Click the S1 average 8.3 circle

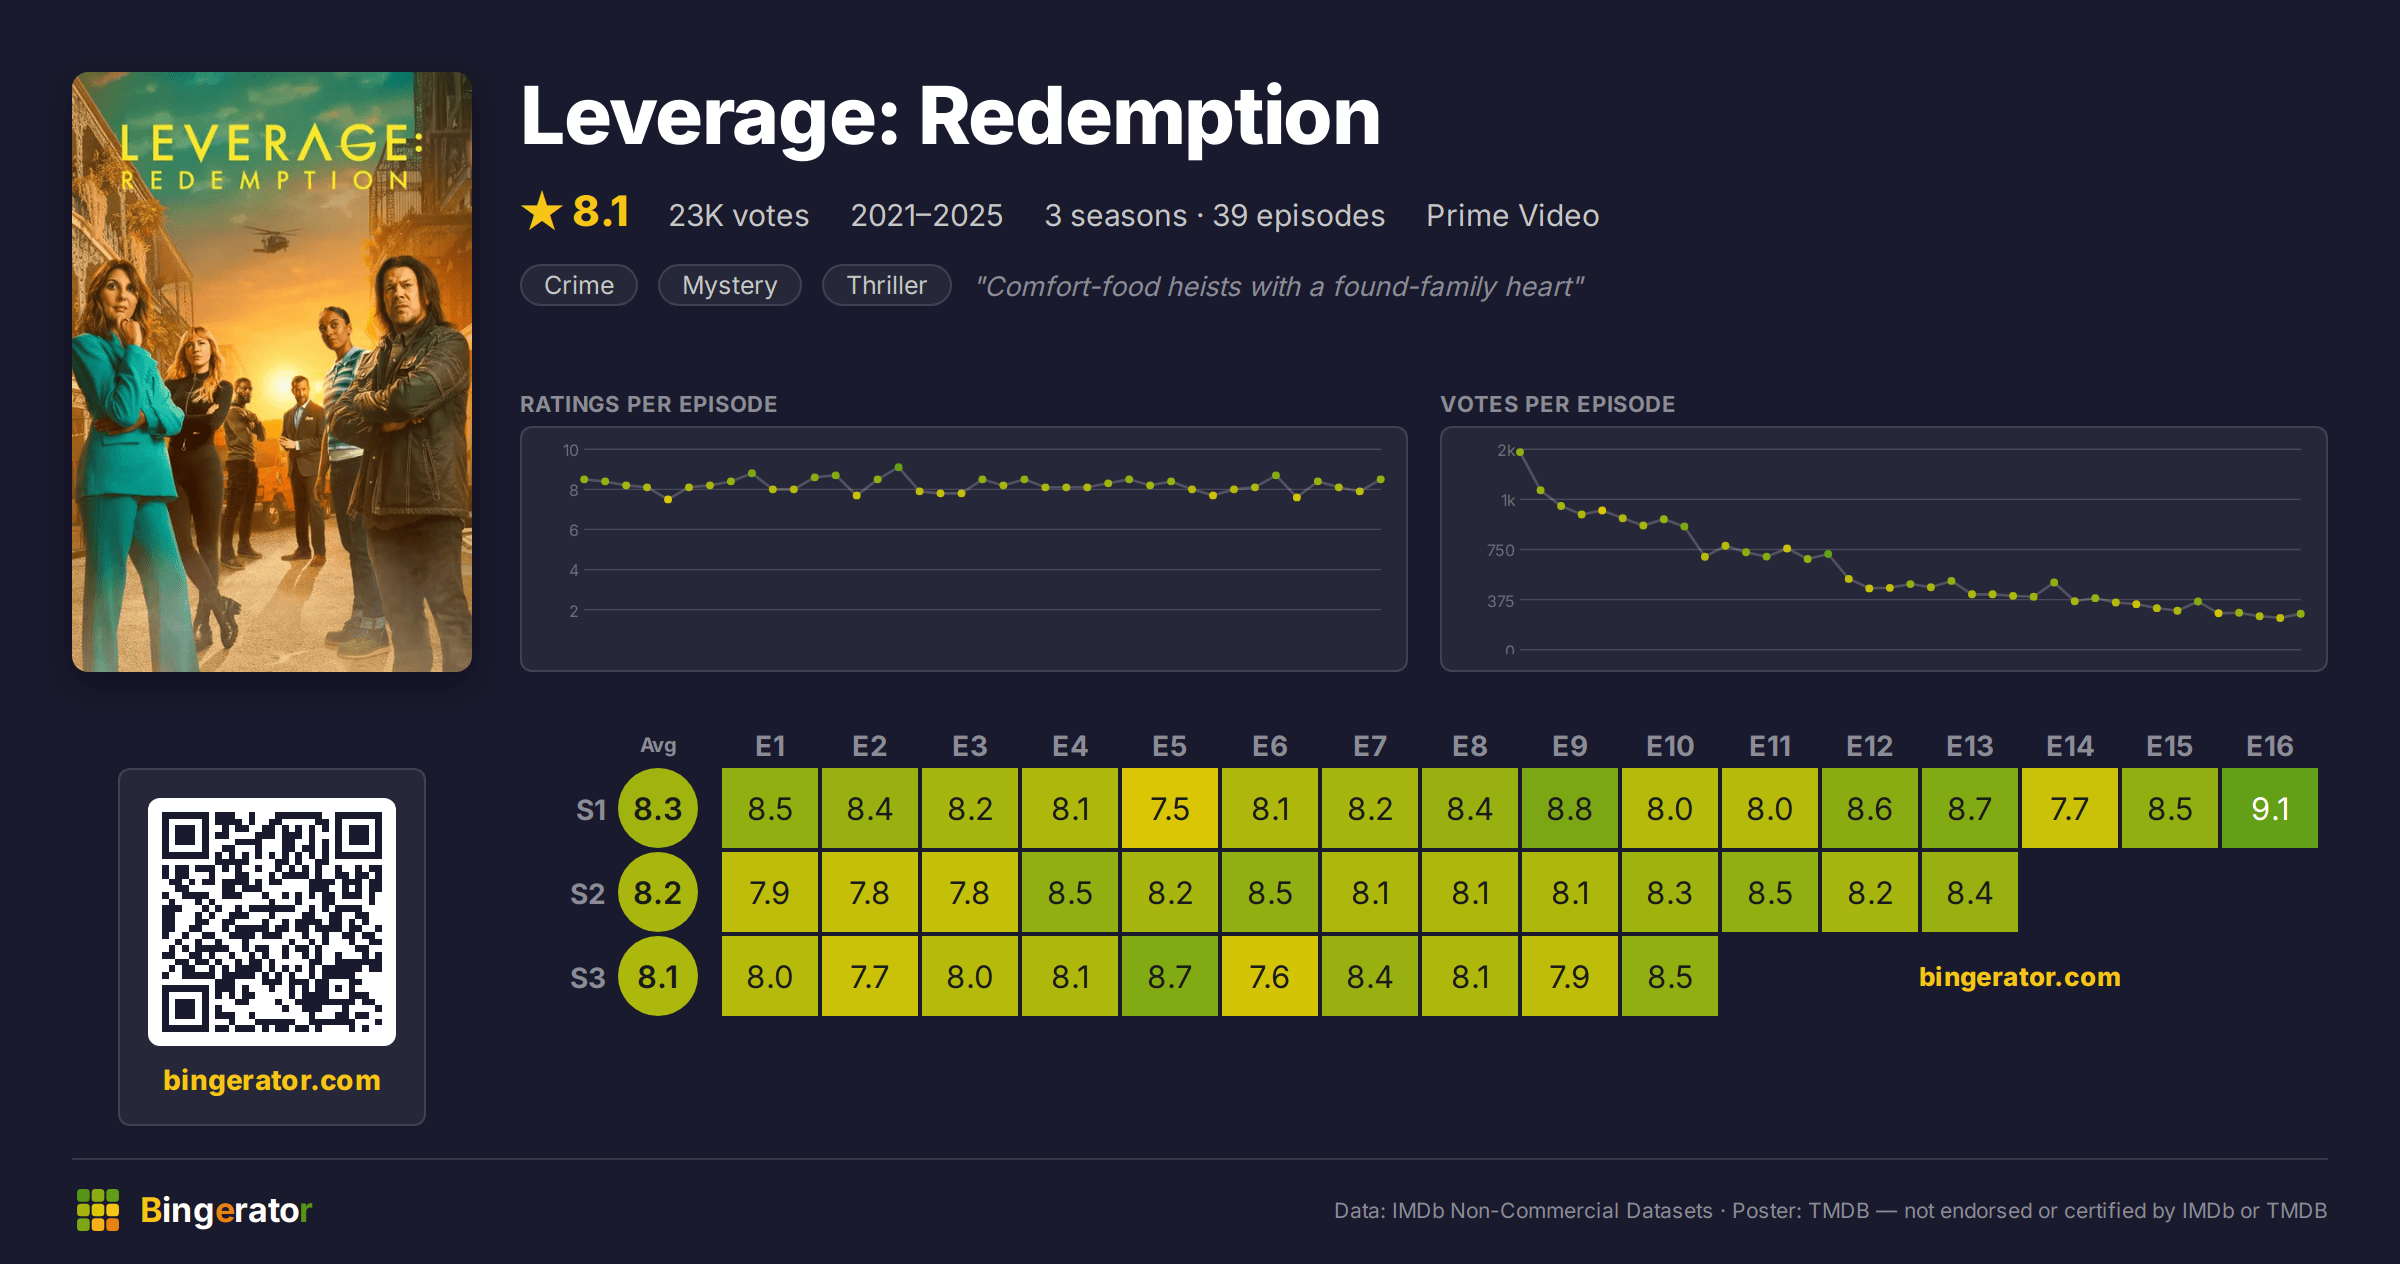[658, 808]
